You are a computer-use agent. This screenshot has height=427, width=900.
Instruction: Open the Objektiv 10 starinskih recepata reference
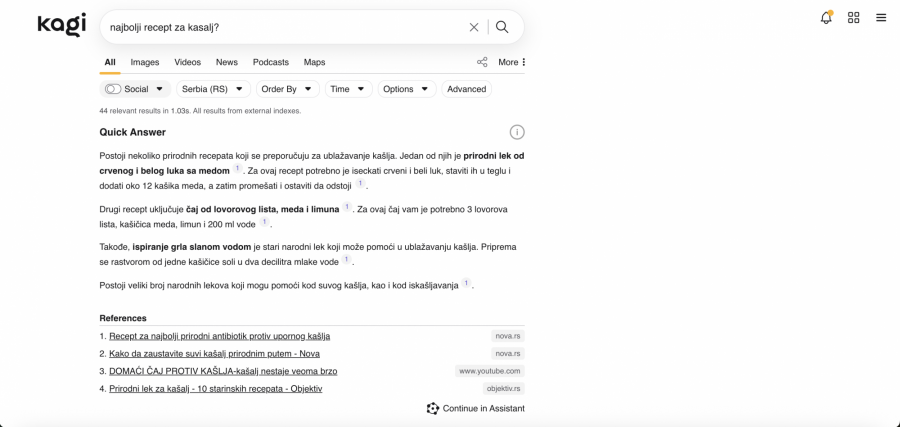point(215,388)
